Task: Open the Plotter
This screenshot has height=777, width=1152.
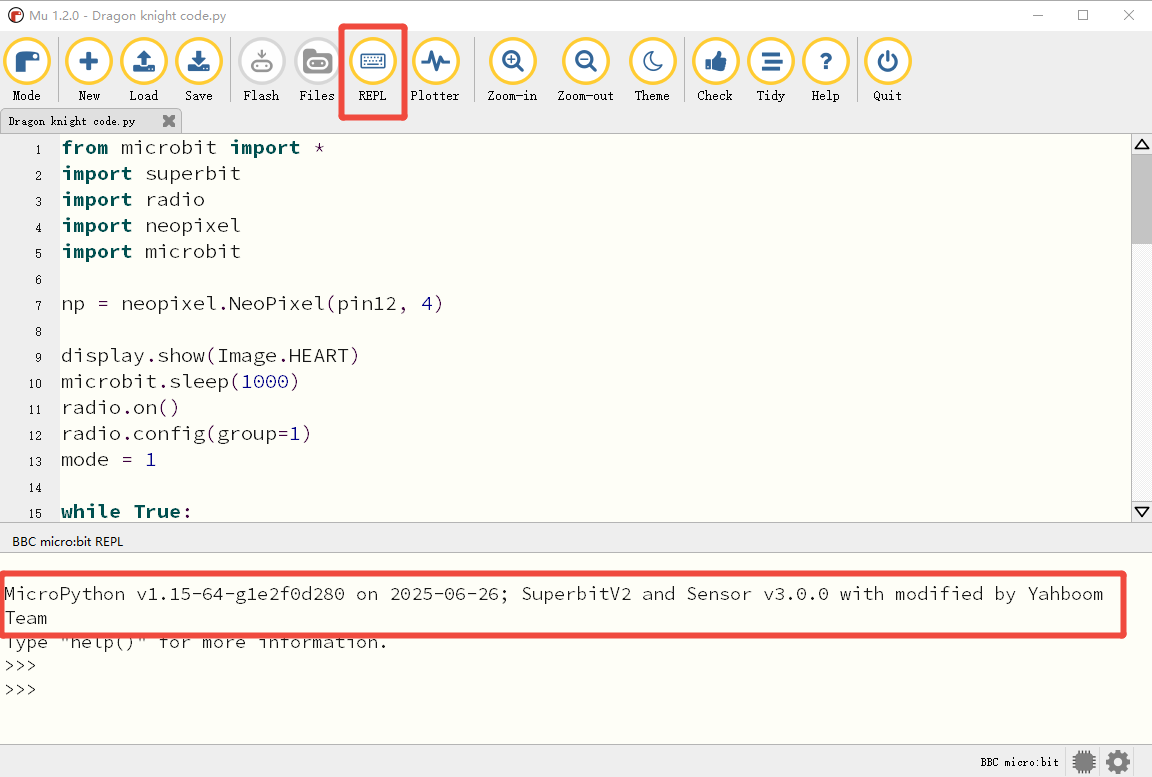Action: pos(435,71)
